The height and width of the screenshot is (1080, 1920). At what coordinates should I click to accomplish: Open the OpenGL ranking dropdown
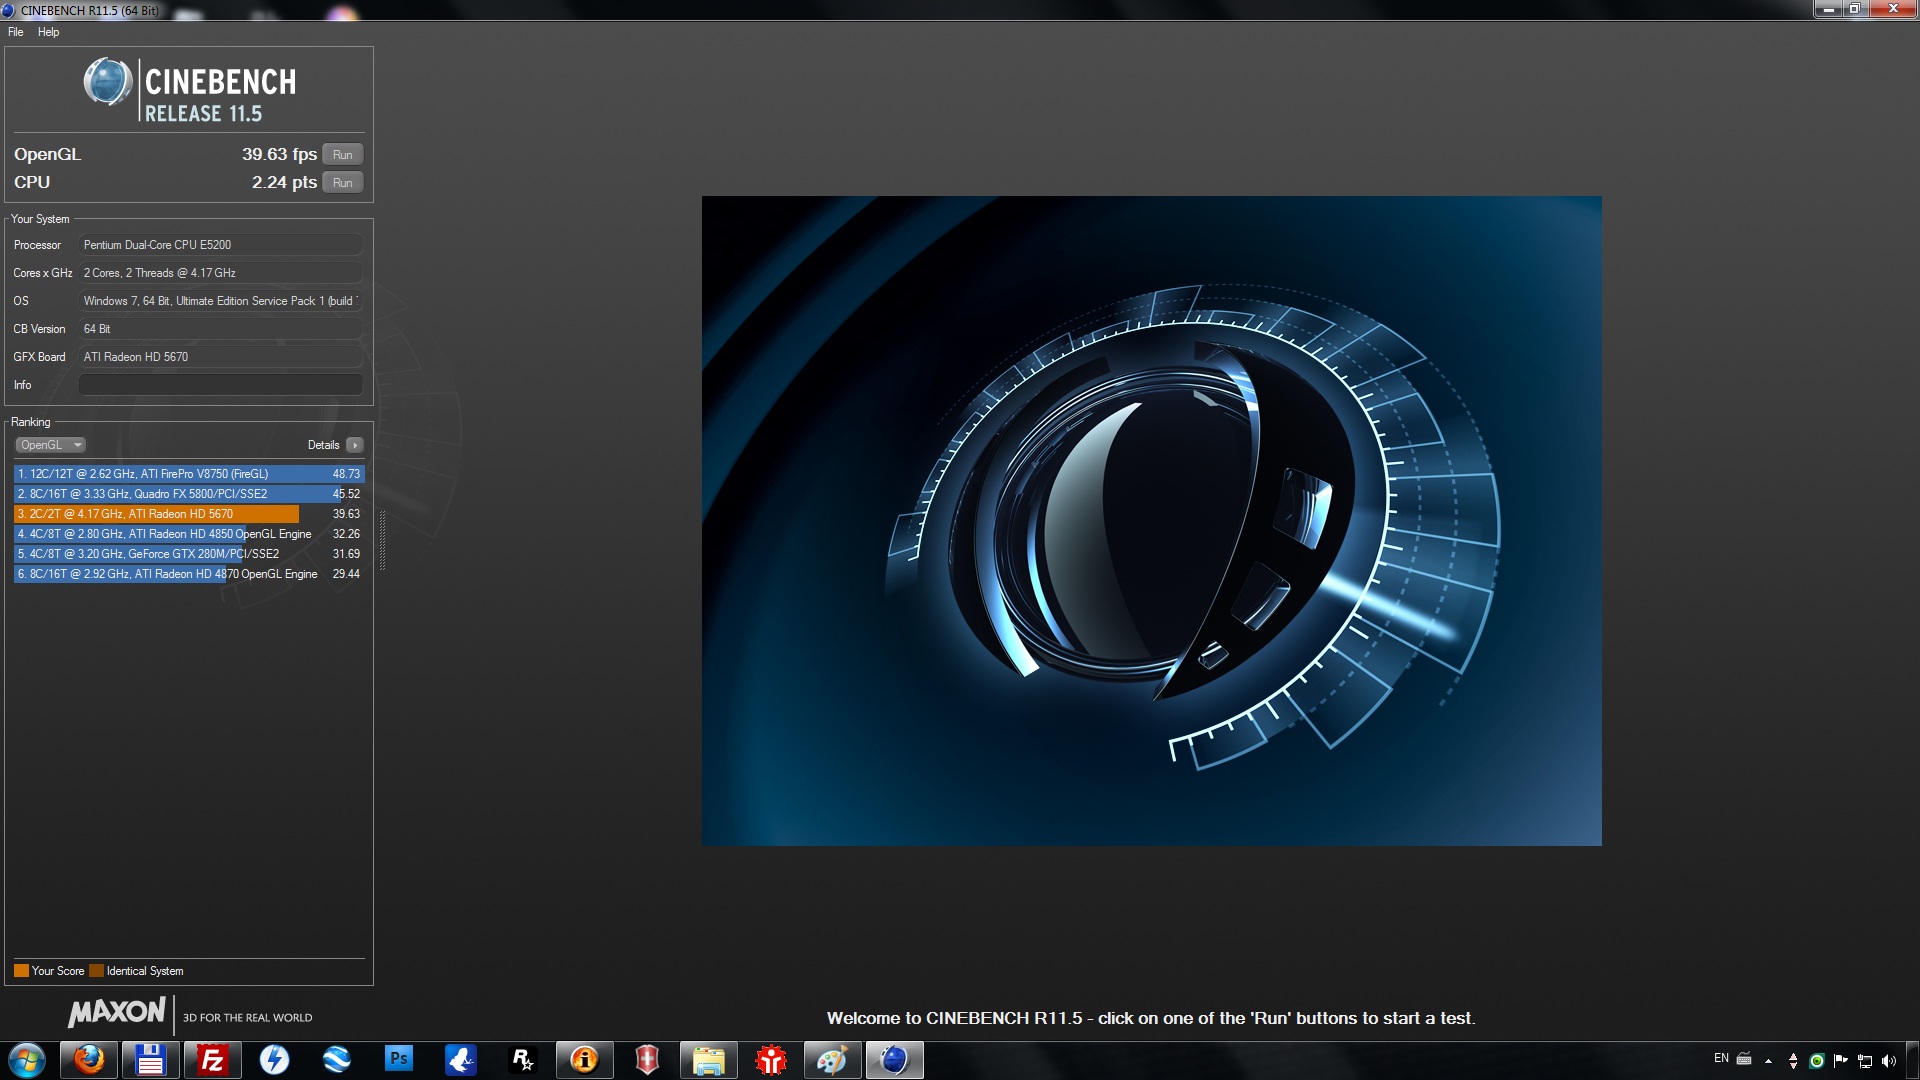click(50, 445)
